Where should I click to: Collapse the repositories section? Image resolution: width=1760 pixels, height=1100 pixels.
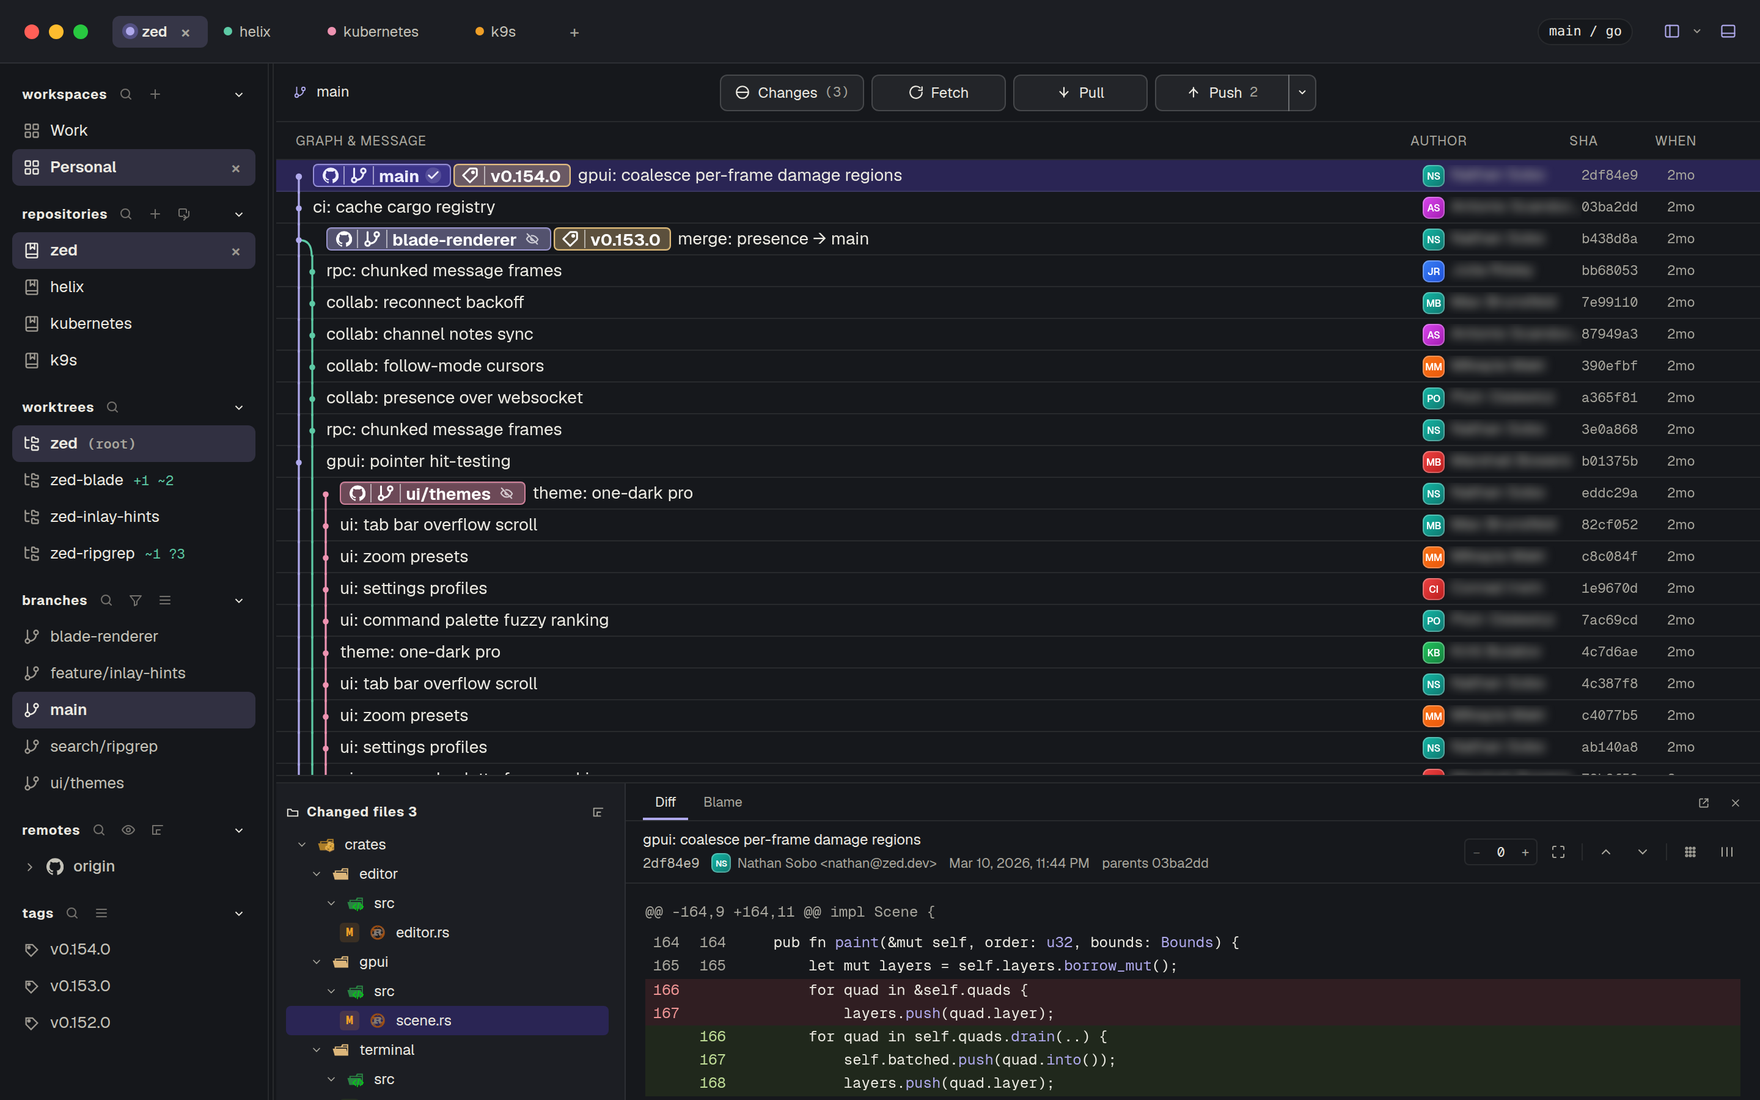[239, 214]
